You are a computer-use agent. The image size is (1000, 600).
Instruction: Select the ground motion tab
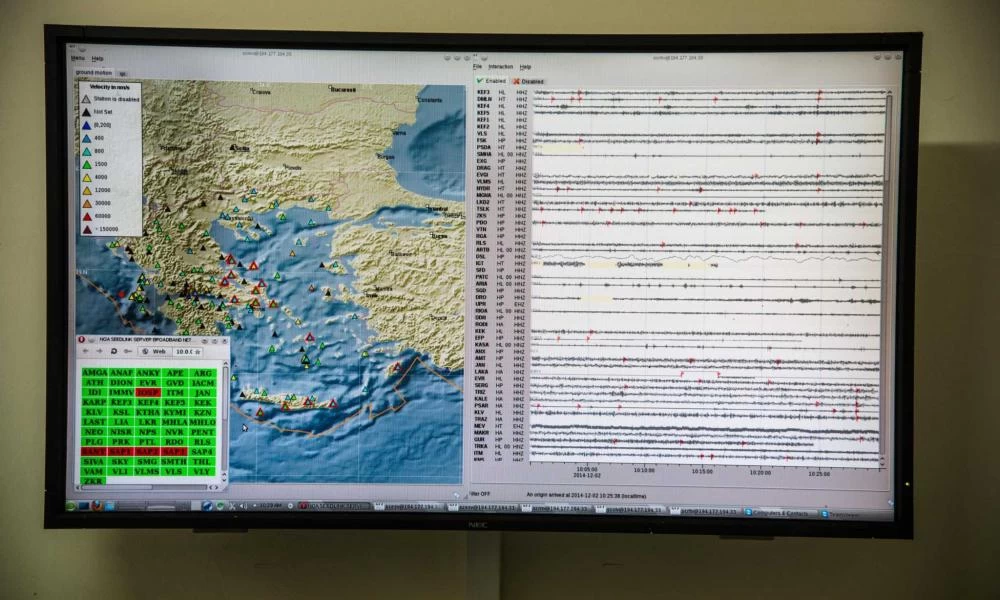pyautogui.click(x=94, y=73)
